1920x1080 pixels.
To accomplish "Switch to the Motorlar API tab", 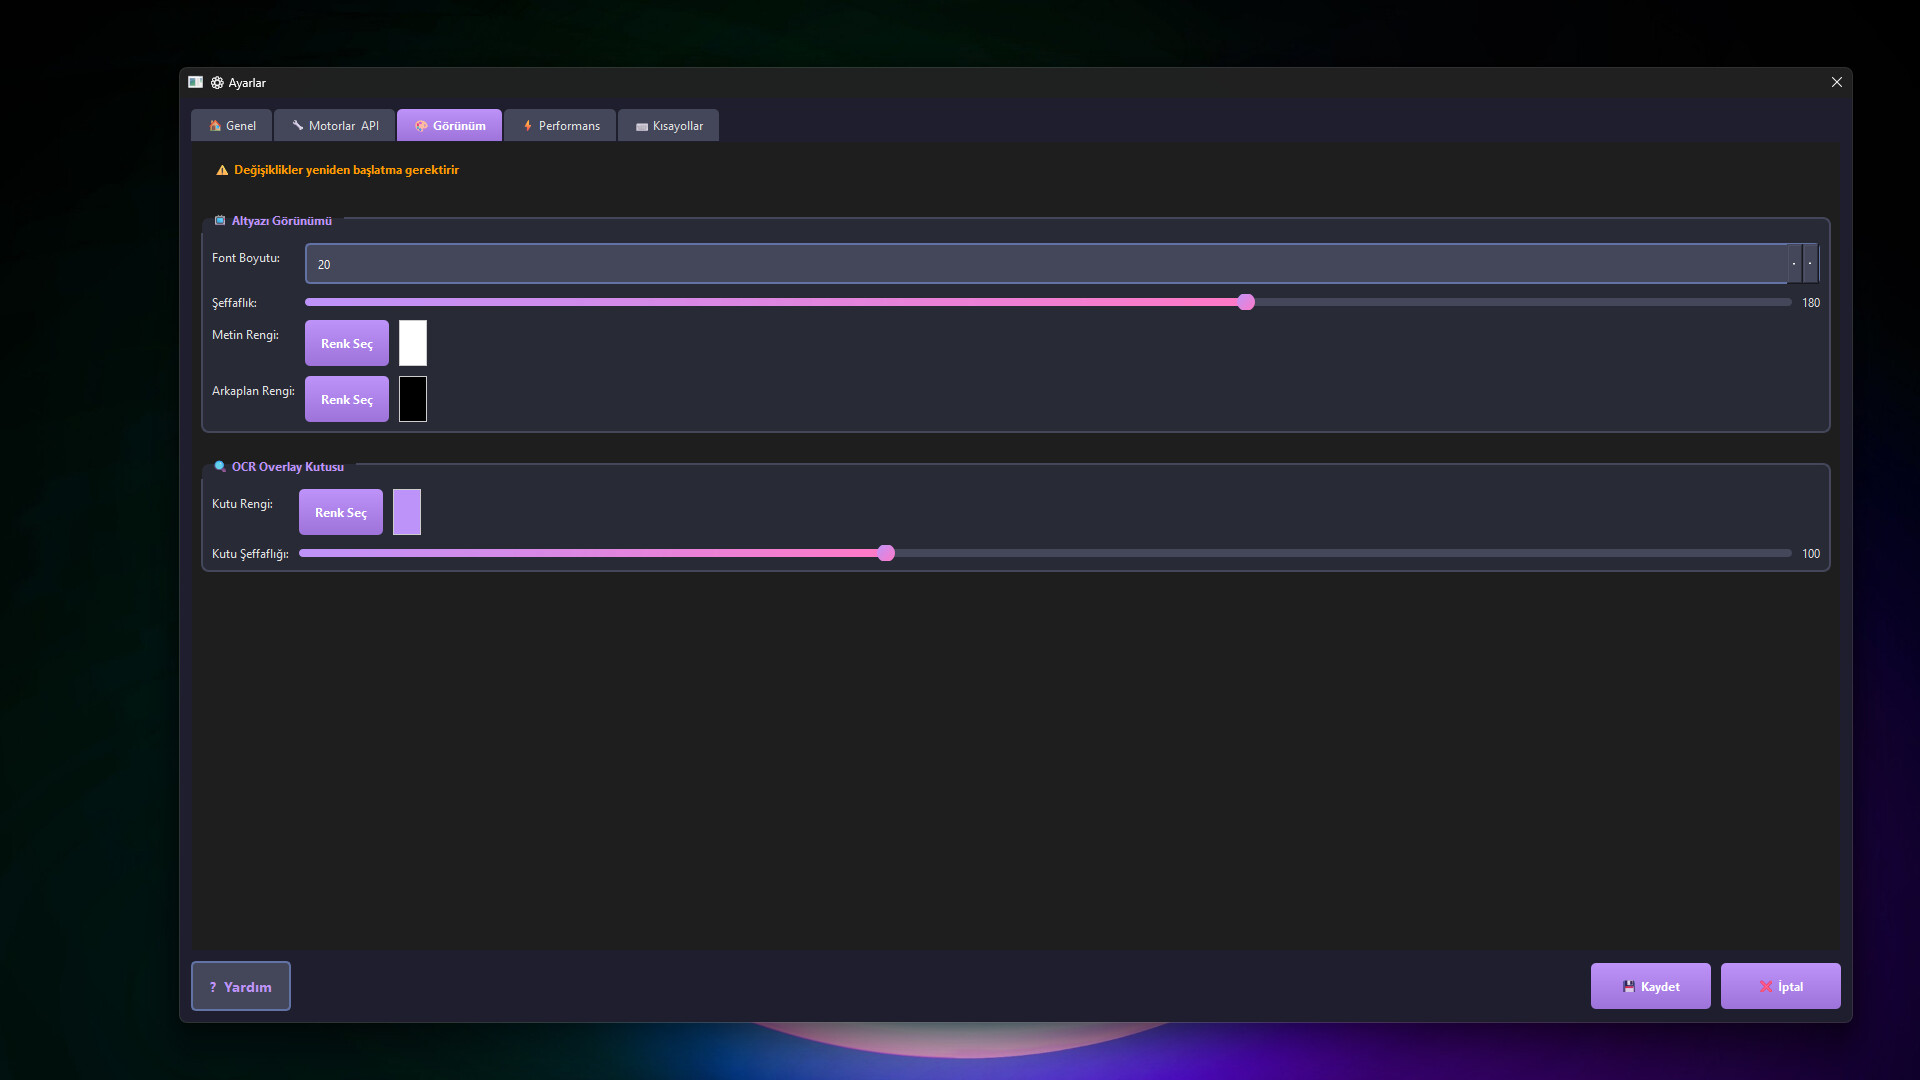I will (x=335, y=126).
